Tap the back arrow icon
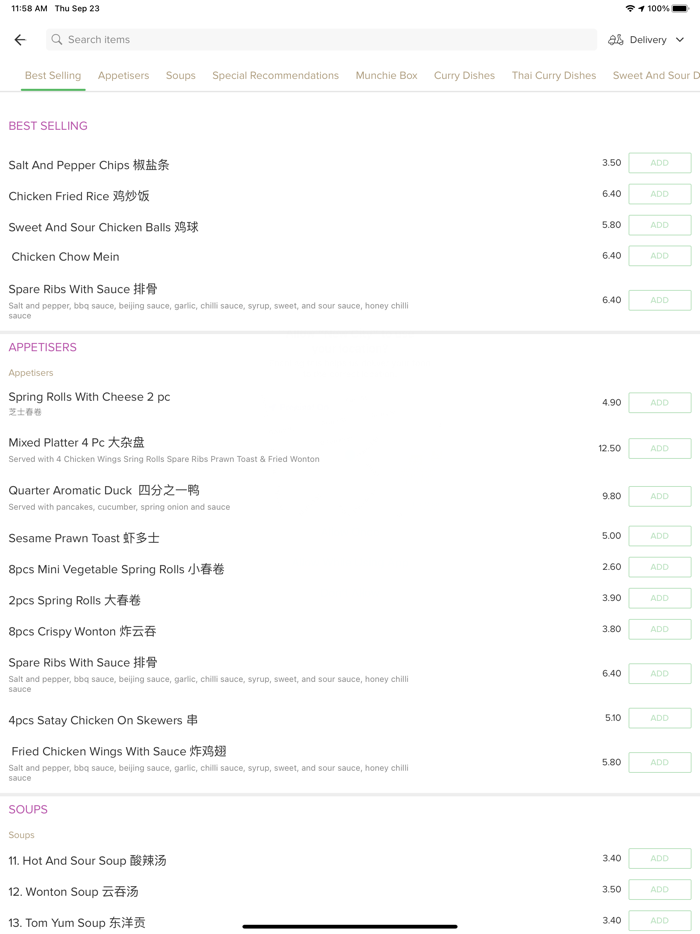This screenshot has width=700, height=934. point(20,40)
